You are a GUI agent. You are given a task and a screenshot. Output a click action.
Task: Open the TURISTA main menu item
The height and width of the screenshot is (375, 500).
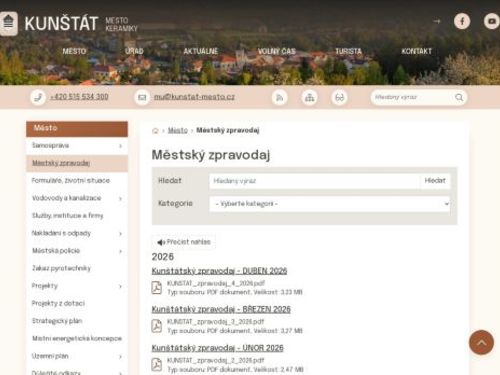coord(348,51)
